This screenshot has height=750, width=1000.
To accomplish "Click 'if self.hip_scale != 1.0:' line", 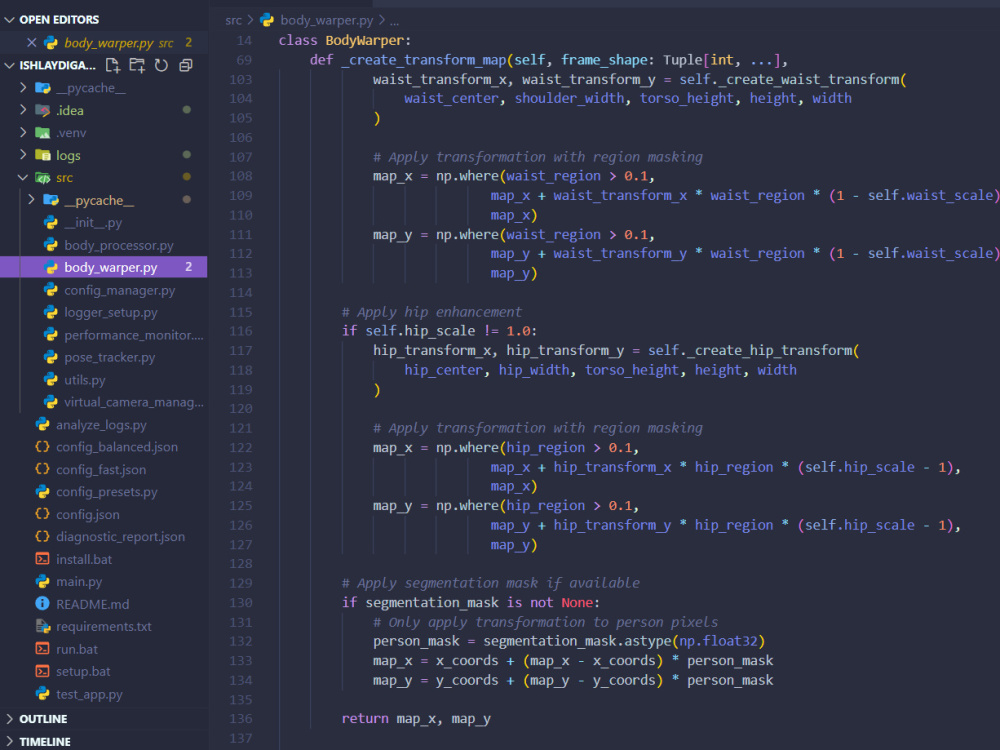I will click(439, 331).
